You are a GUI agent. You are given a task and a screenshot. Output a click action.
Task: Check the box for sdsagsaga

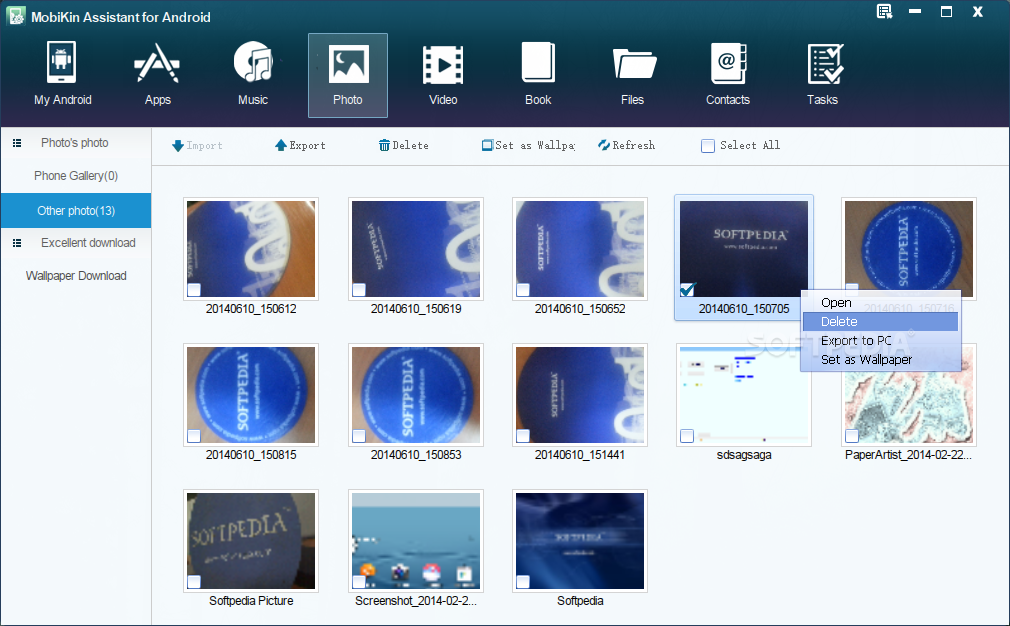(687, 436)
